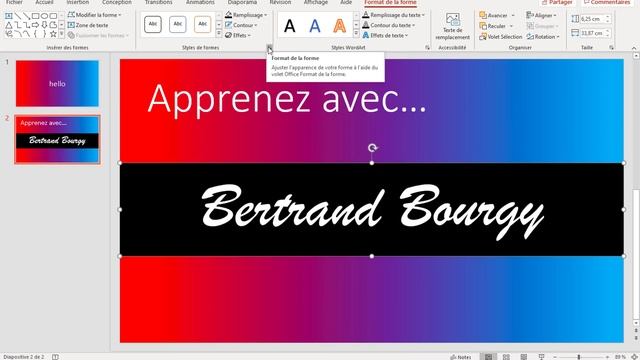This screenshot has width=640, height=360.
Task: Click Partager share button
Action: (557, 2)
